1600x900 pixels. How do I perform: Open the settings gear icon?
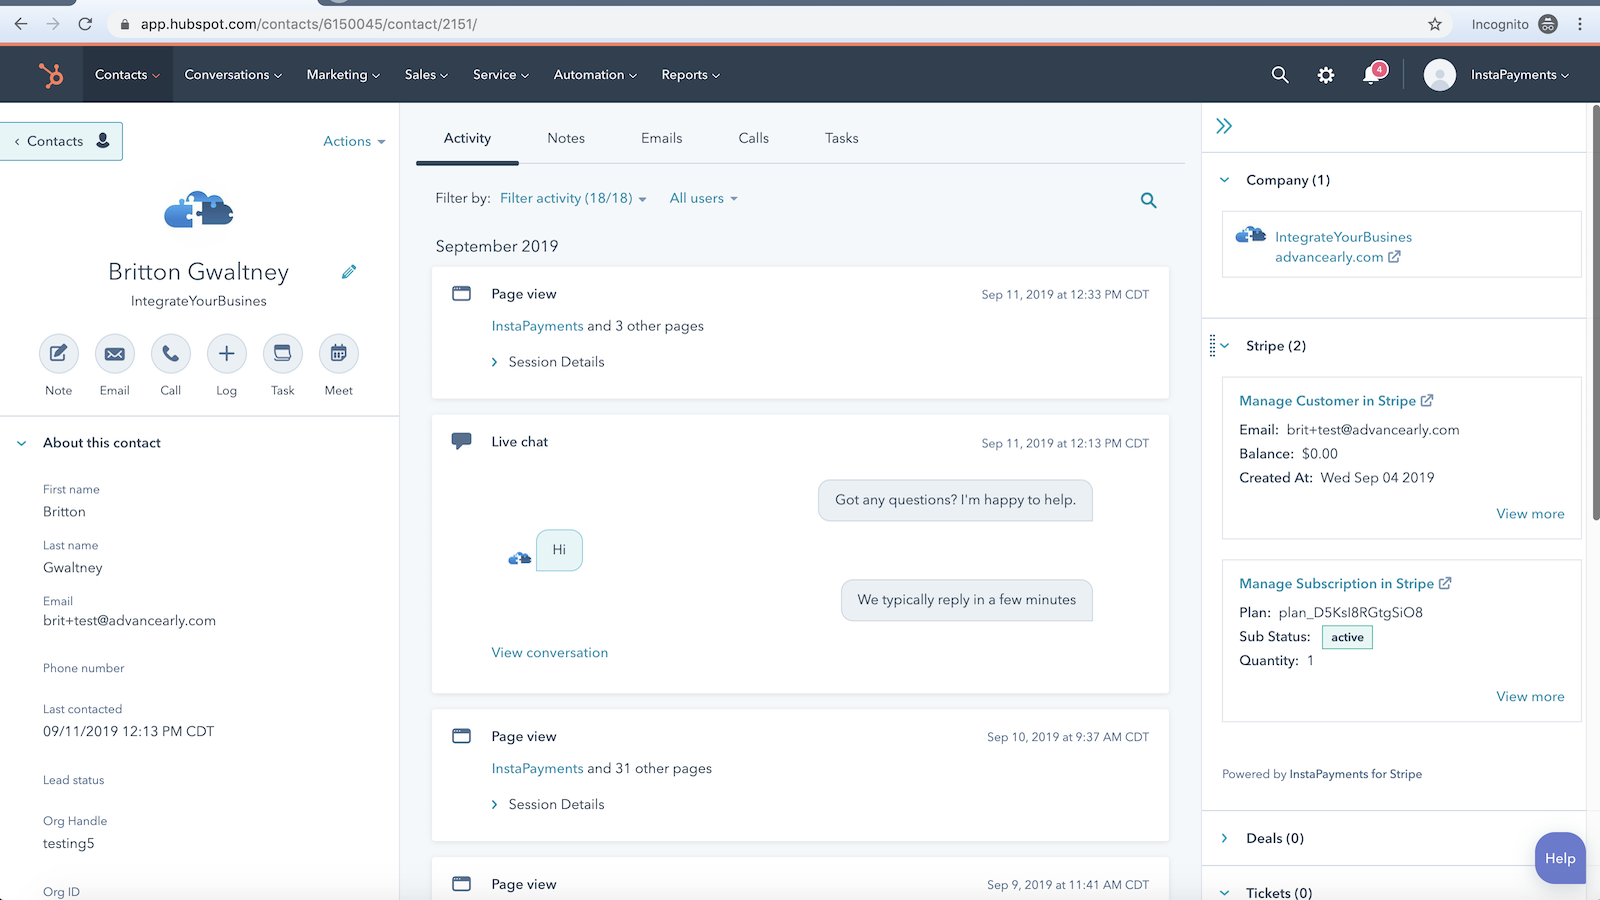1326,75
